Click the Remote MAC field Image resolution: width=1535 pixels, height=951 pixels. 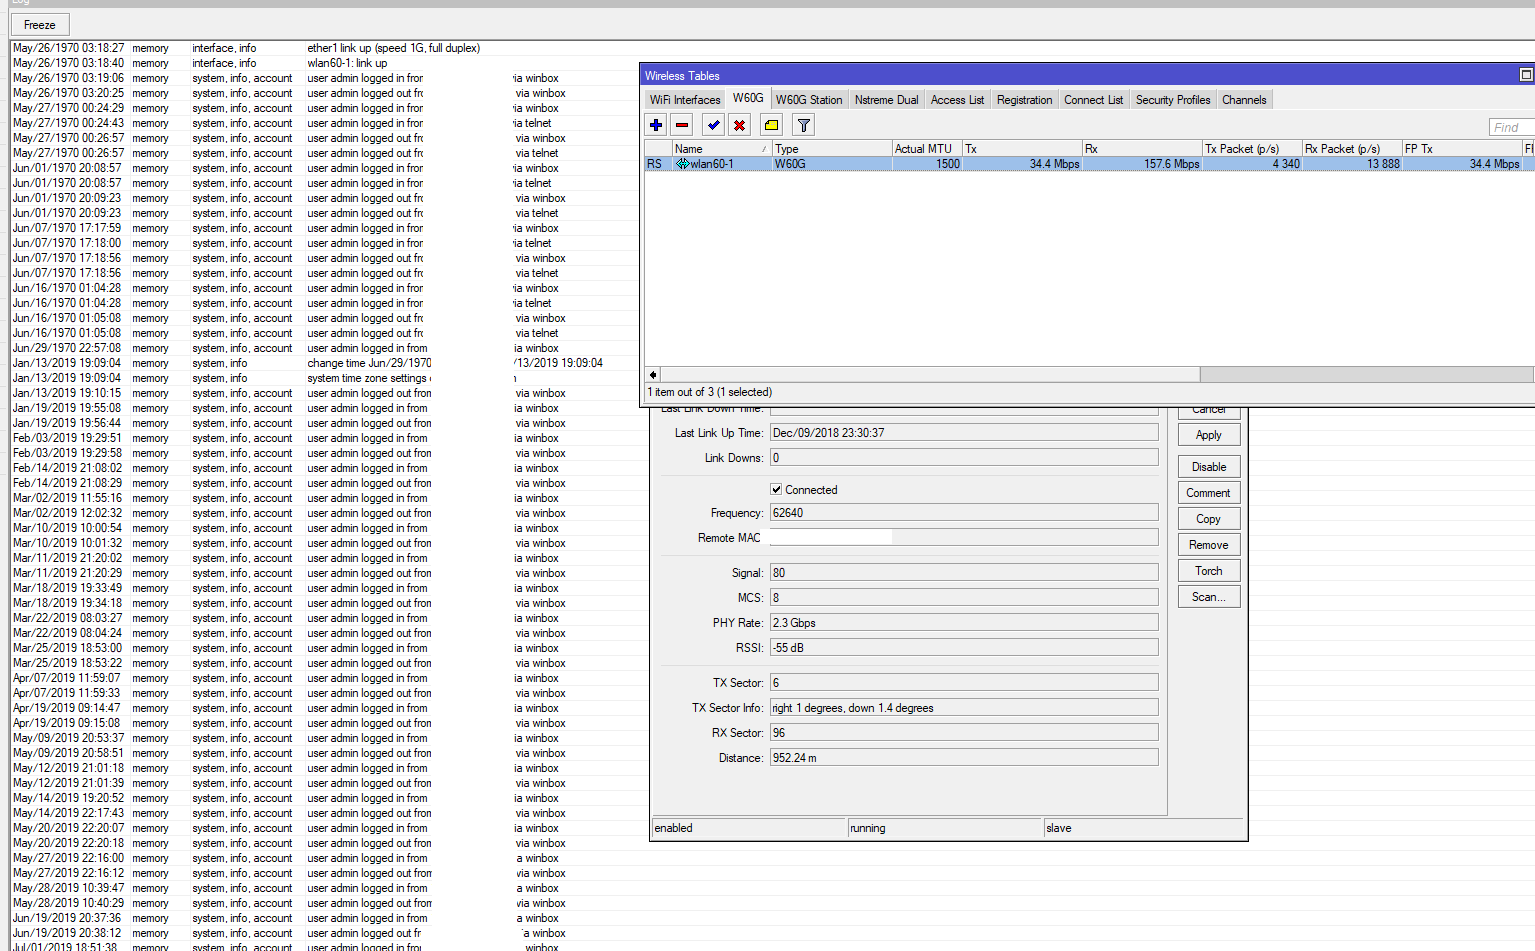(964, 538)
